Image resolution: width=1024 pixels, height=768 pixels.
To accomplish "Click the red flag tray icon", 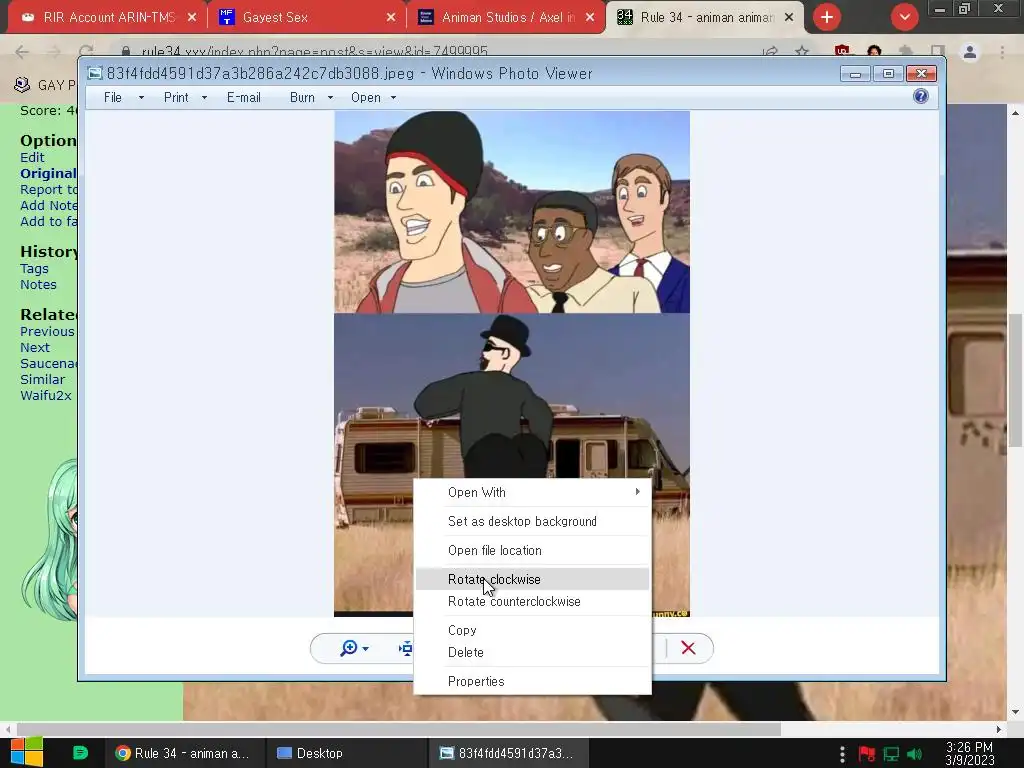I will 867,754.
